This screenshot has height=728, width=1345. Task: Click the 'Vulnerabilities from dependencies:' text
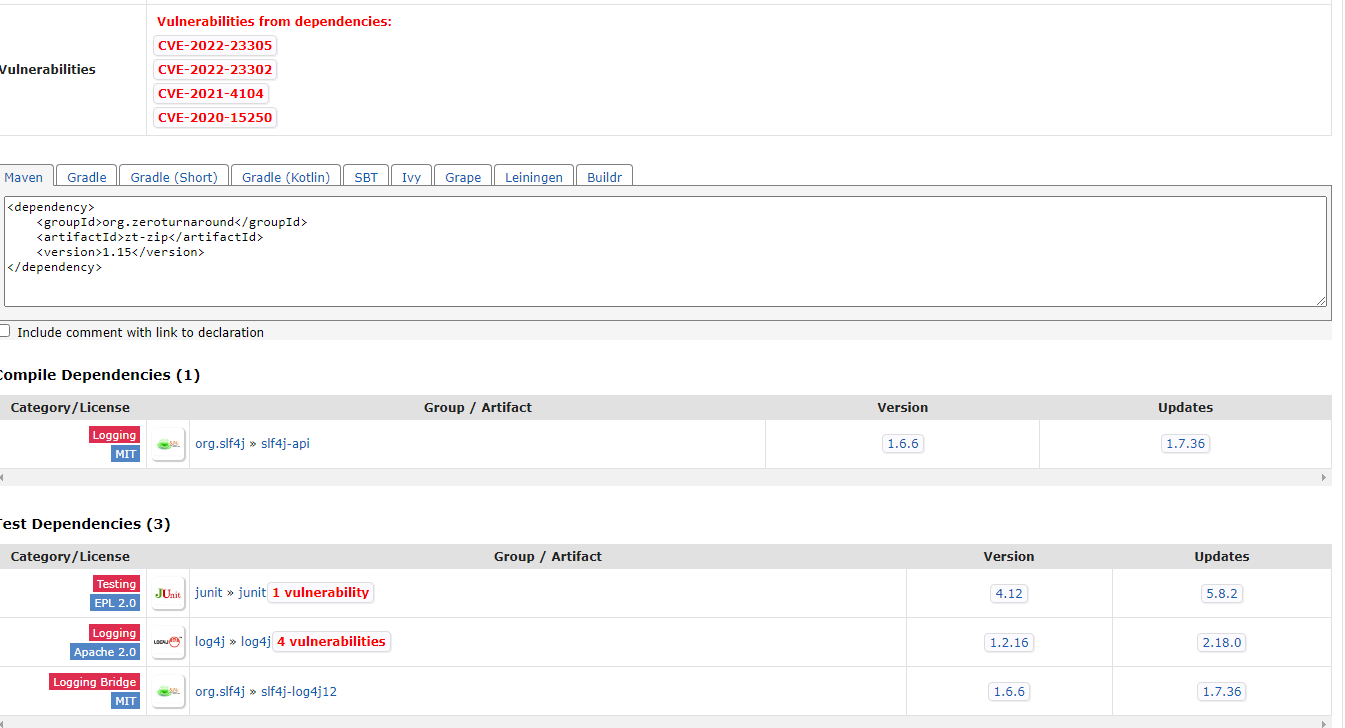(274, 21)
